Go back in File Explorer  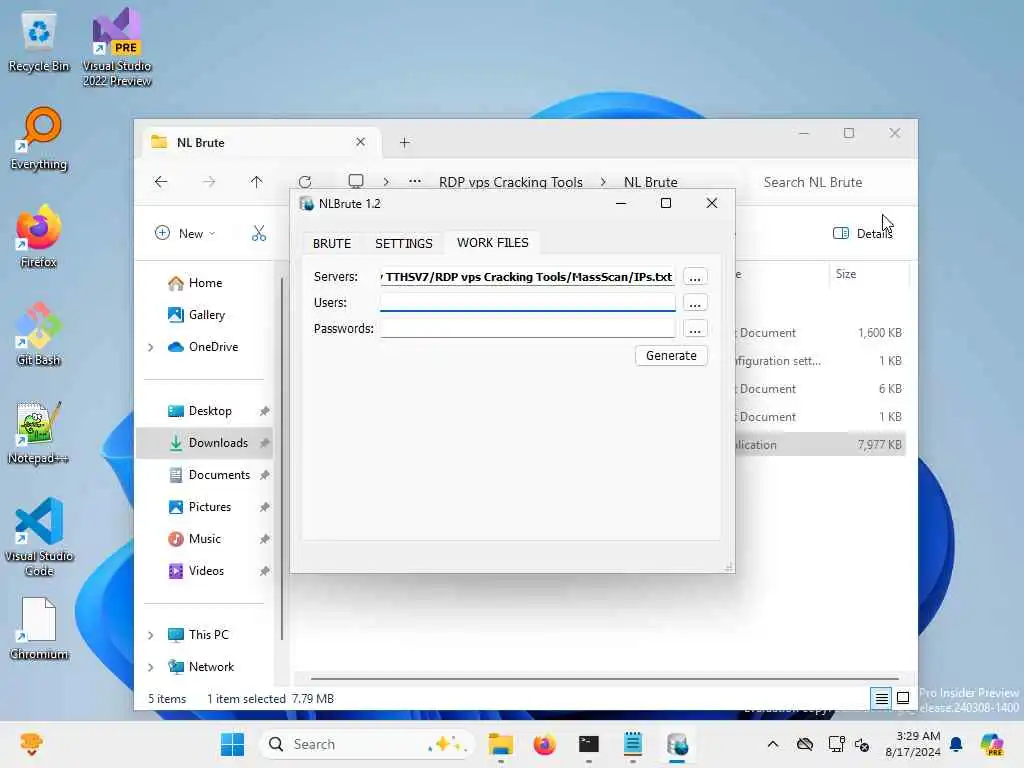pyautogui.click(x=161, y=182)
